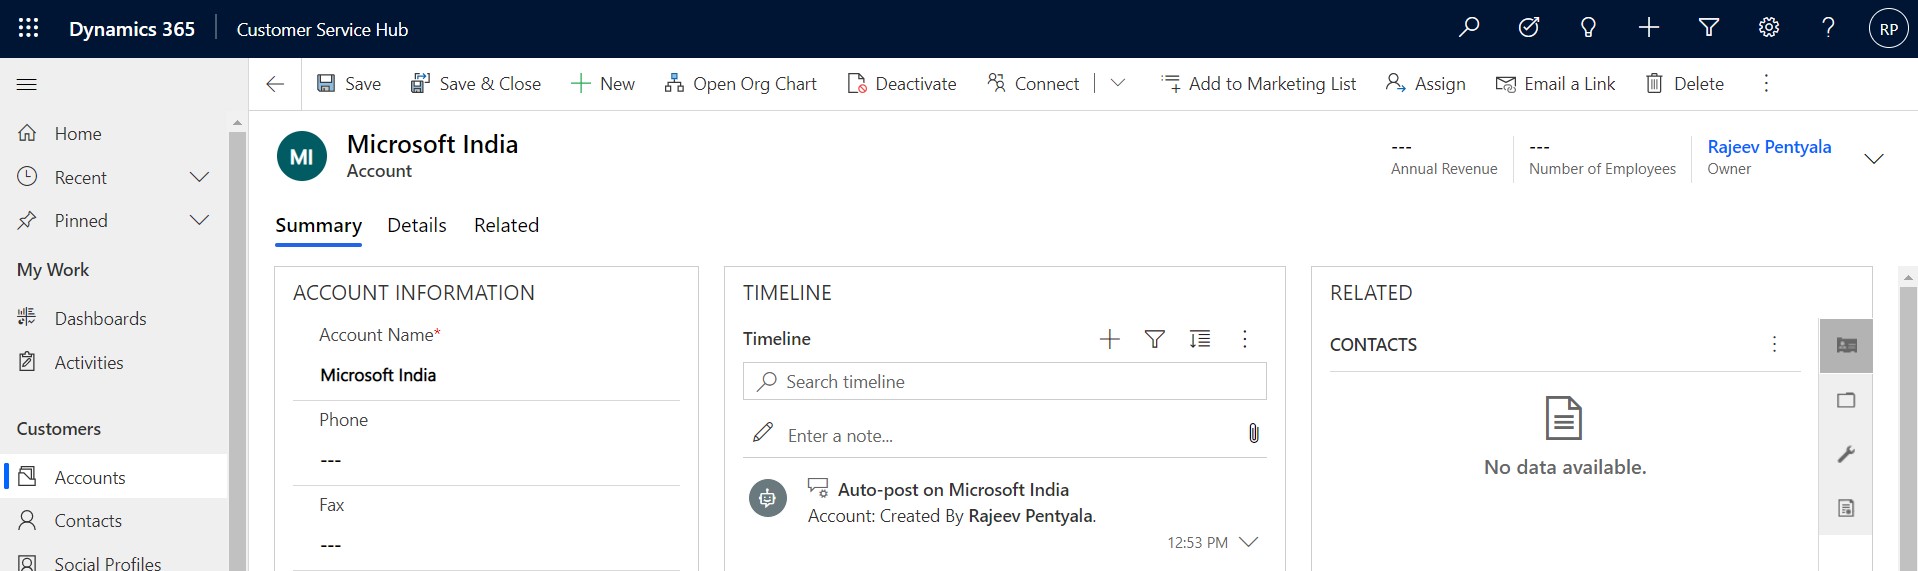The image size is (1918, 571).
Task: Open Org Chart for this account
Action: [740, 84]
